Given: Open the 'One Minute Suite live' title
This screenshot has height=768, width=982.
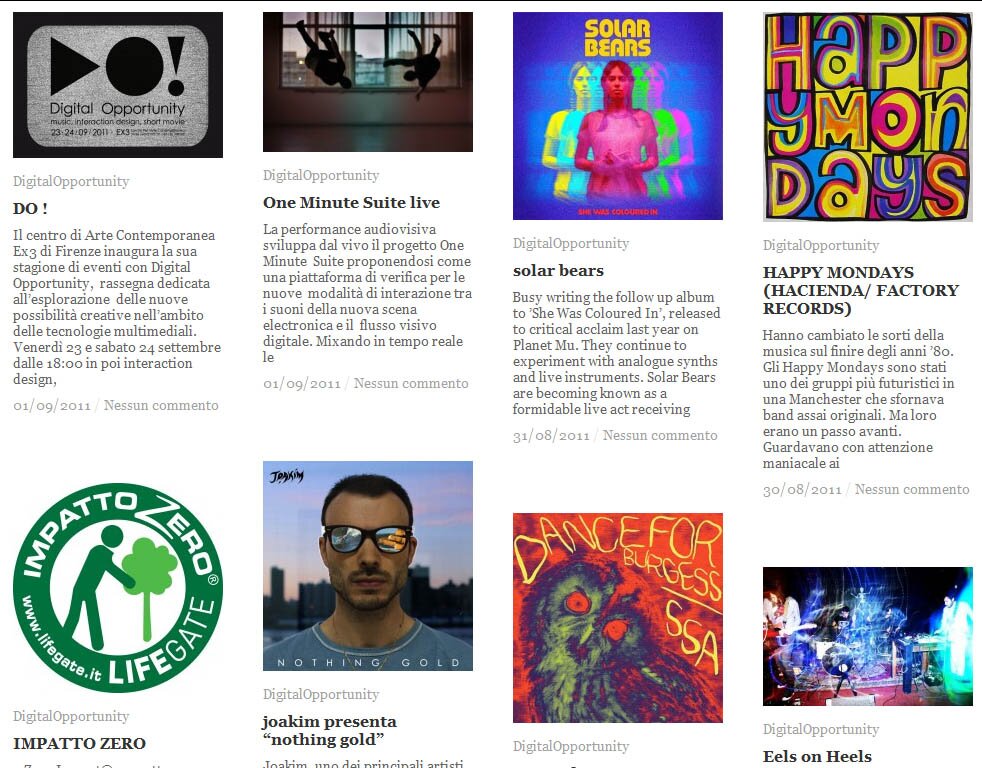Looking at the screenshot, I should pos(351,202).
